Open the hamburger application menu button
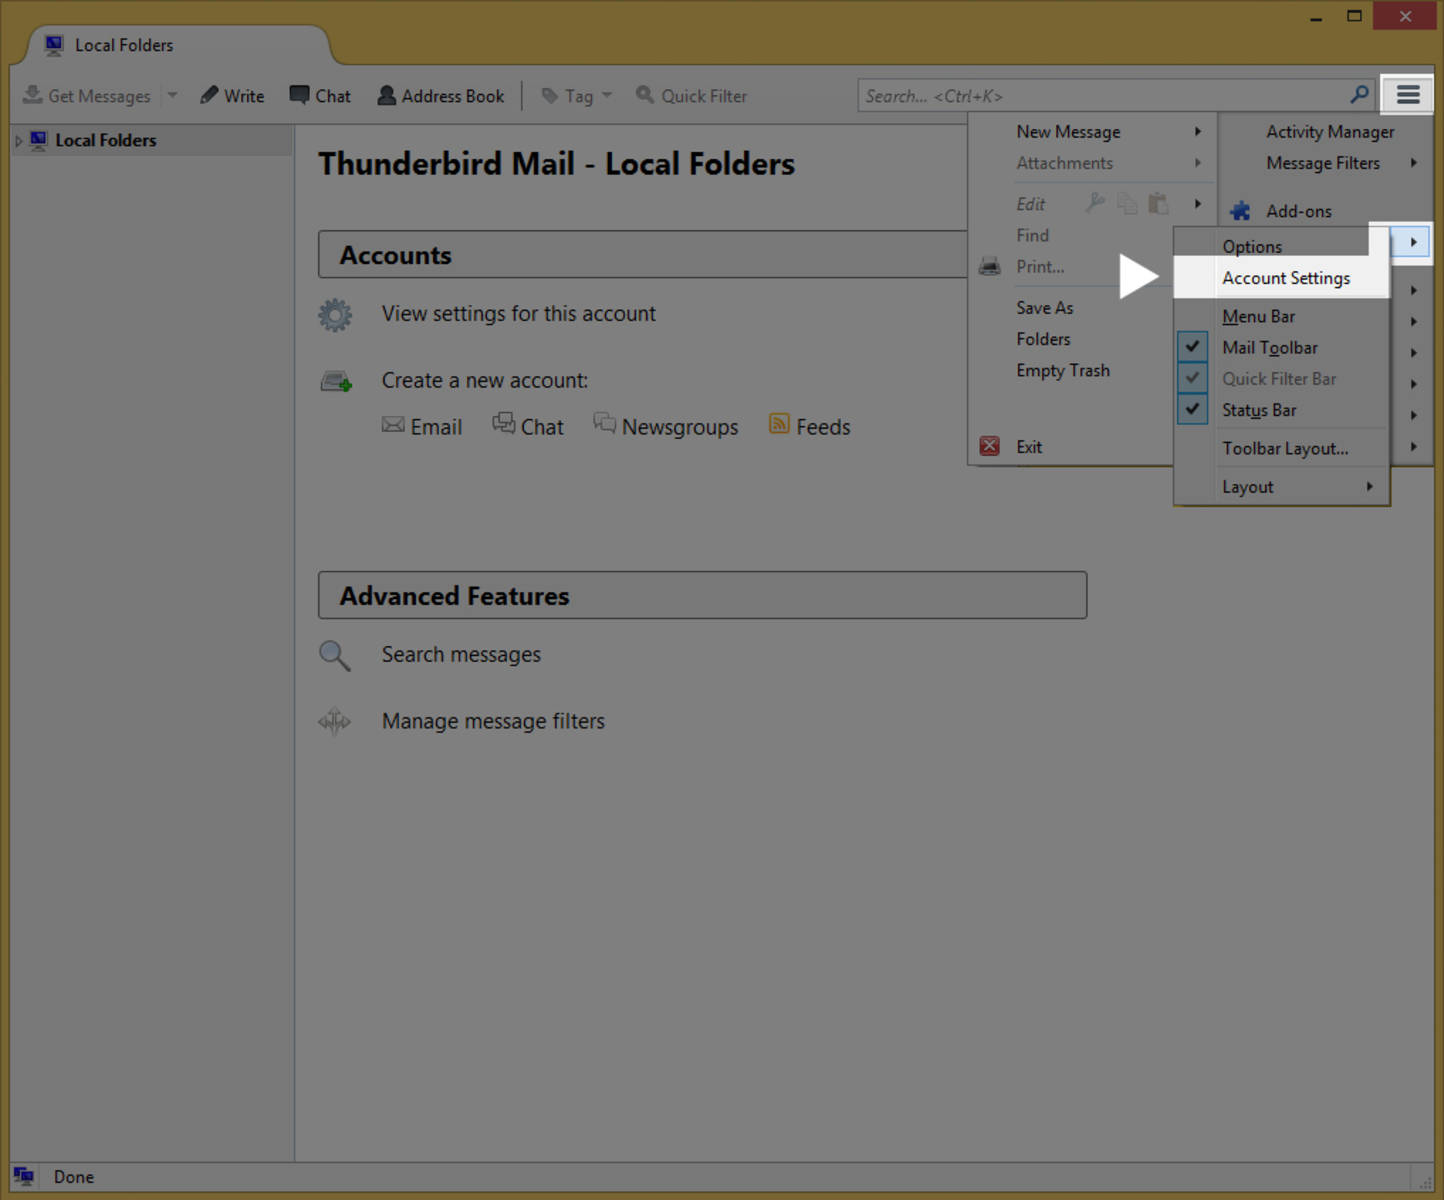 (x=1408, y=95)
